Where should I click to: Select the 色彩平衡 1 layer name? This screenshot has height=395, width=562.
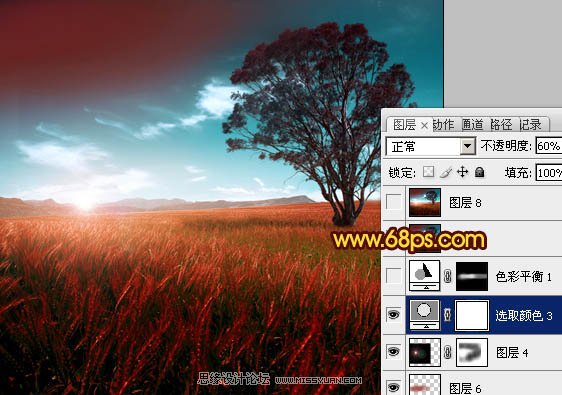pyautogui.click(x=523, y=277)
